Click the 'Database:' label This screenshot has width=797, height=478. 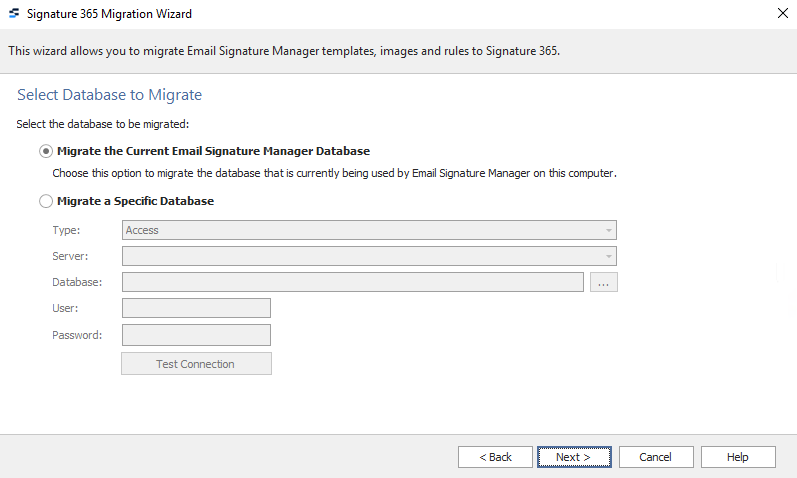77,282
